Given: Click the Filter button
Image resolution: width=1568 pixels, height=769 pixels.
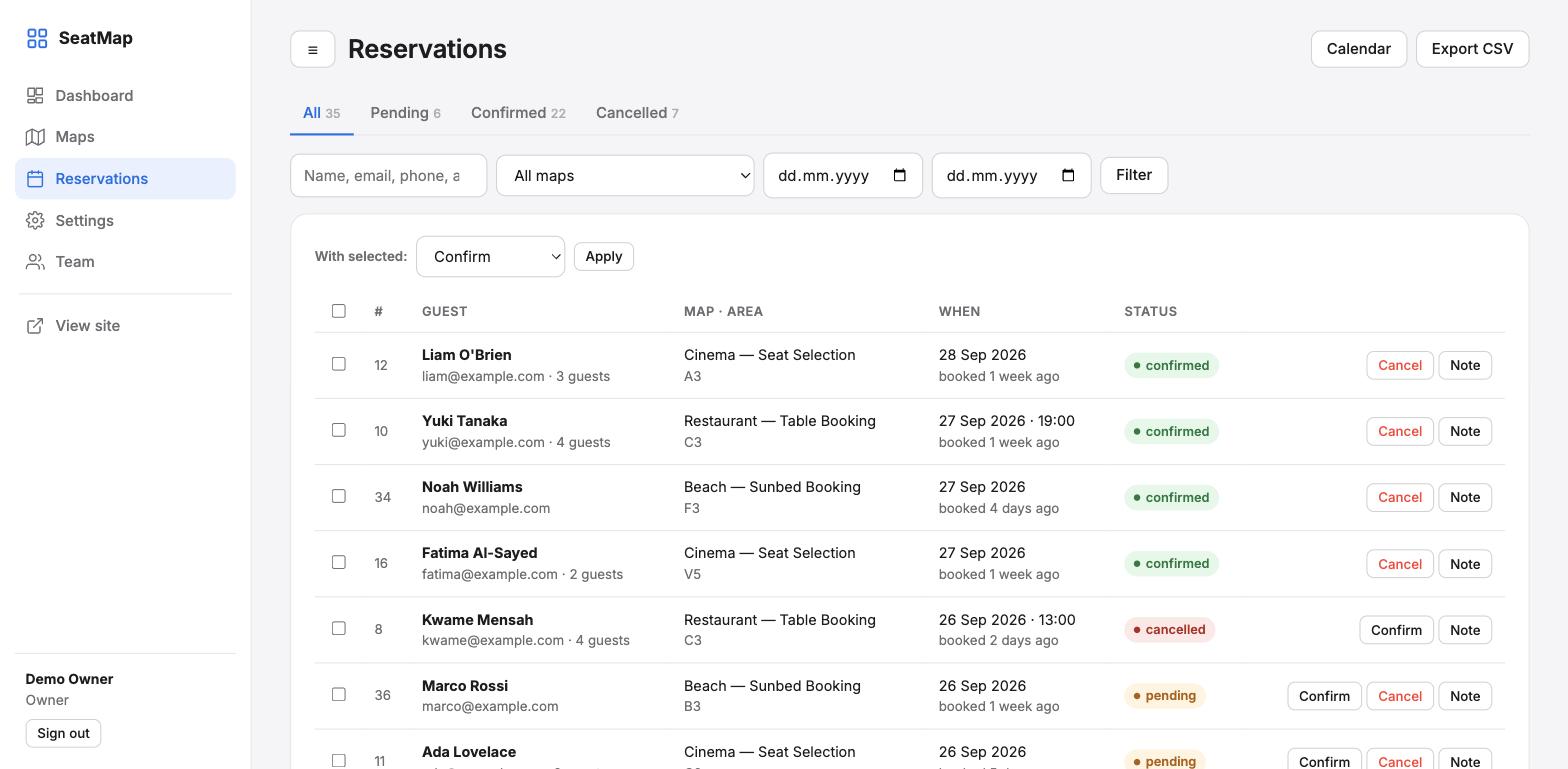Looking at the screenshot, I should (x=1134, y=175).
